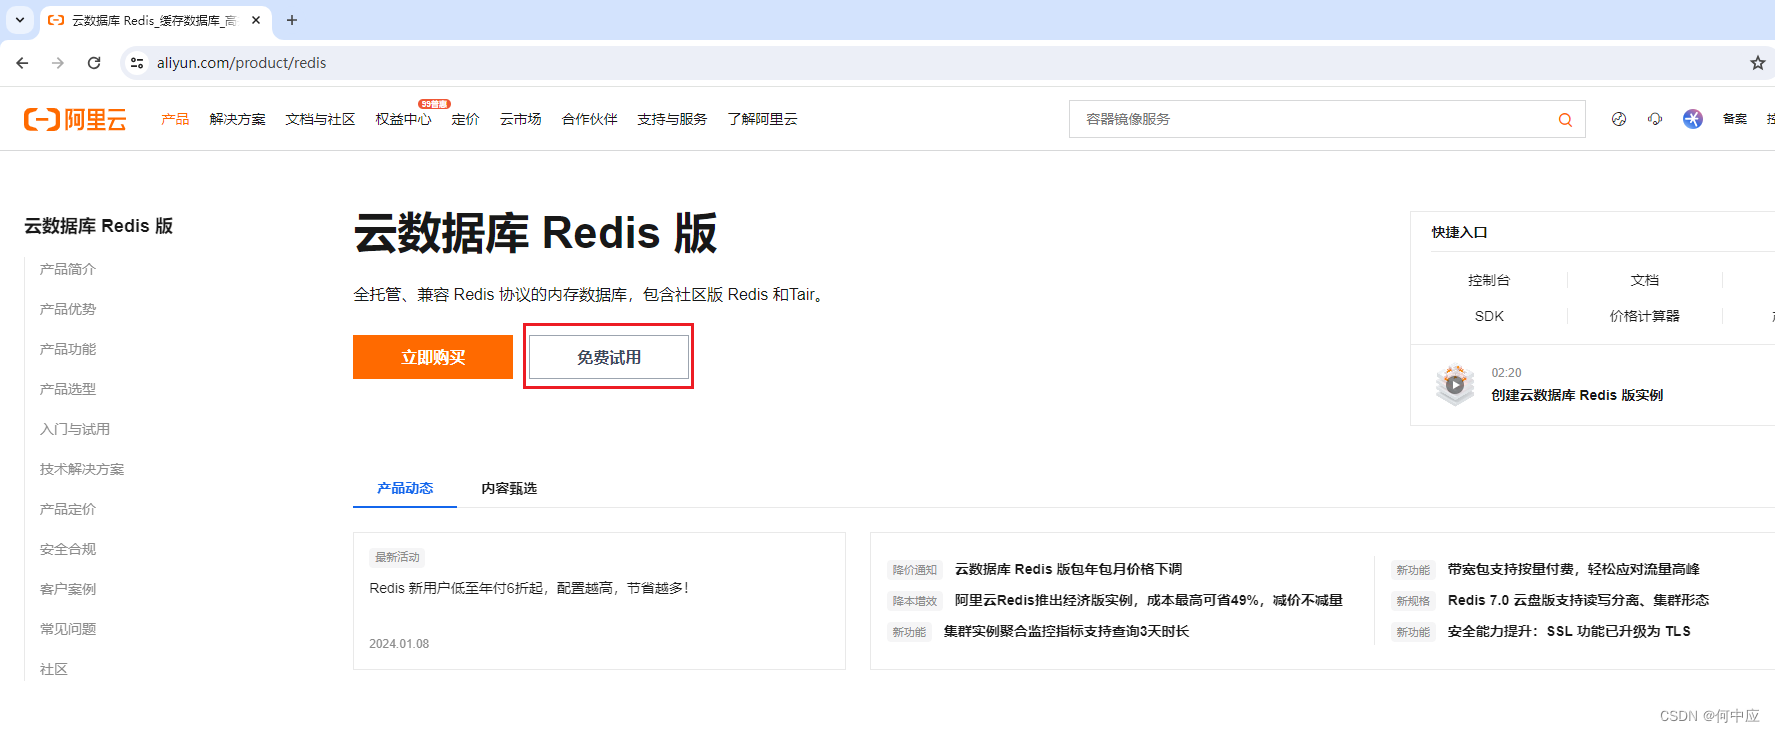Reload the page
The image size is (1775, 732).
click(x=94, y=63)
